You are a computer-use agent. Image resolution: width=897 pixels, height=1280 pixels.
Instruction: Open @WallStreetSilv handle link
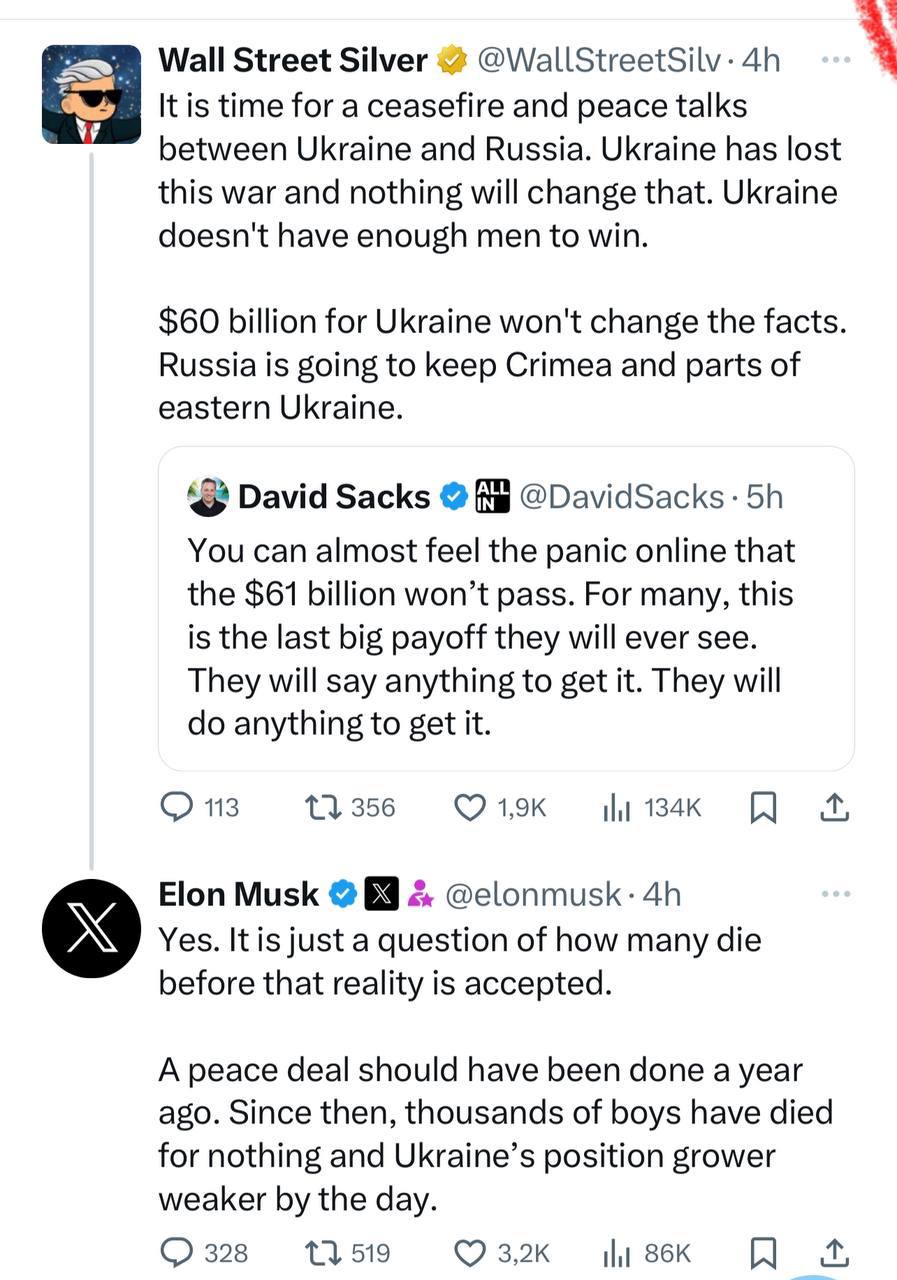599,61
